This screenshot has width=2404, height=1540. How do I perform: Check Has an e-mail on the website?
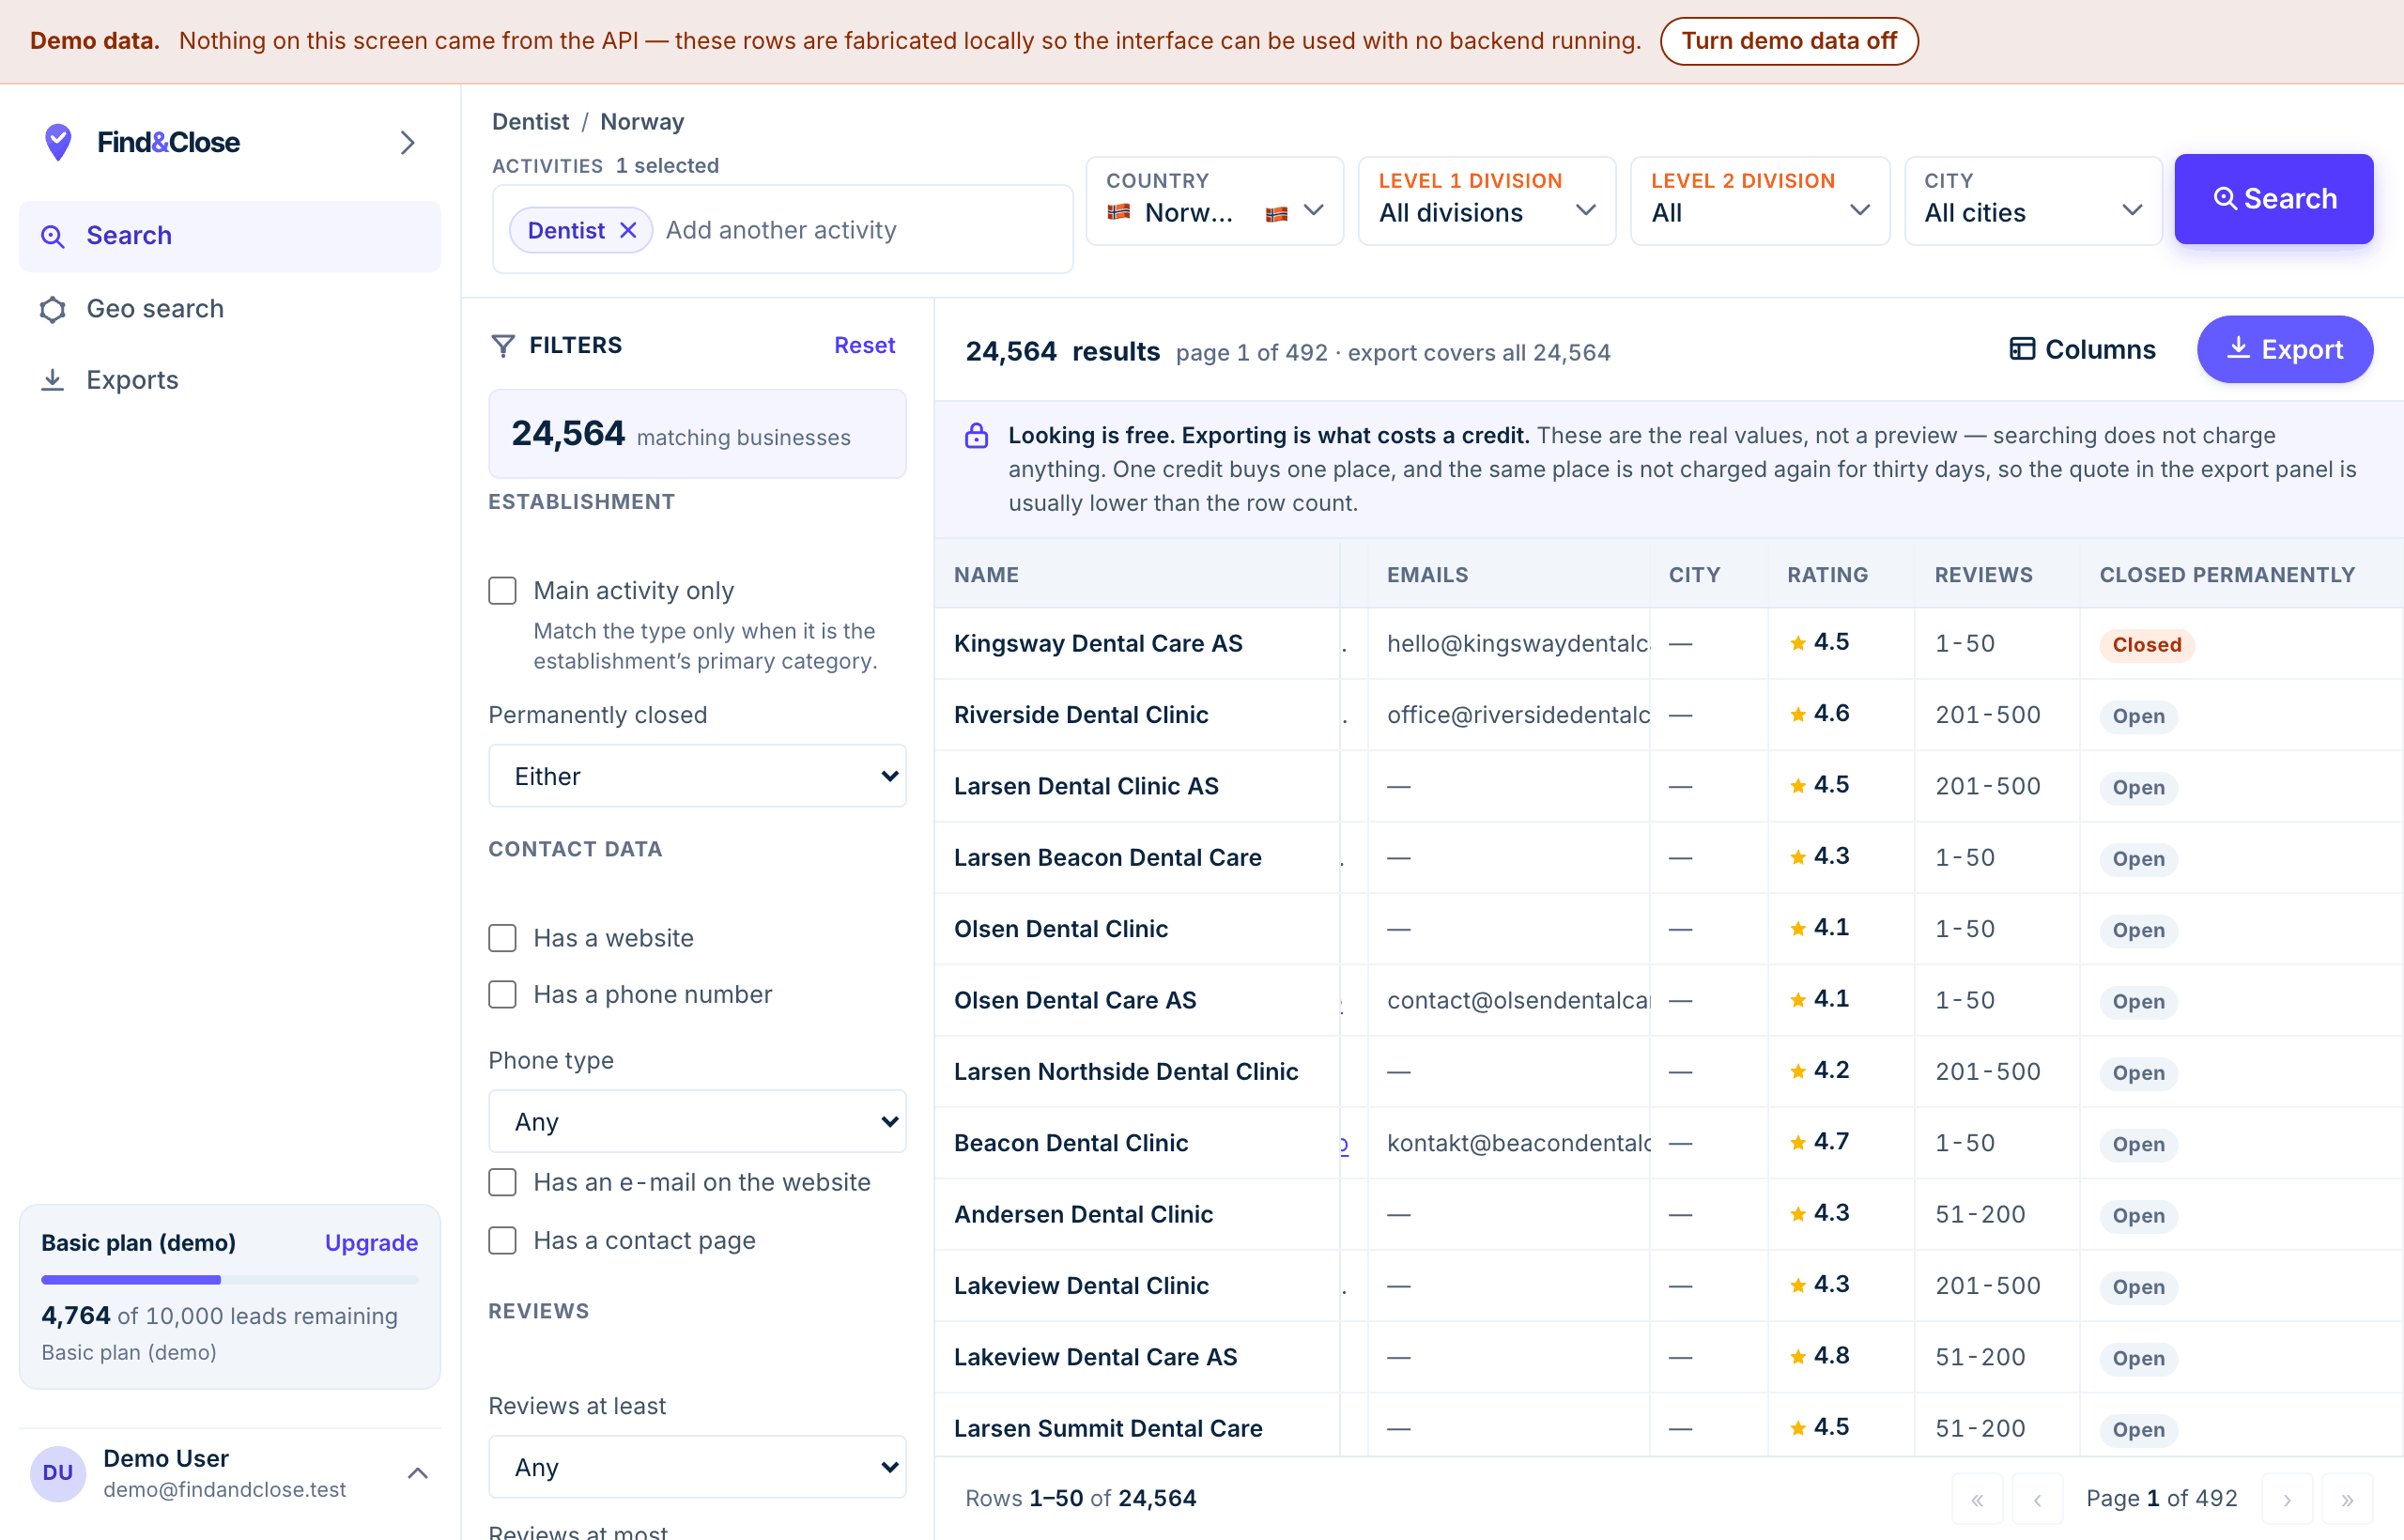[502, 1182]
